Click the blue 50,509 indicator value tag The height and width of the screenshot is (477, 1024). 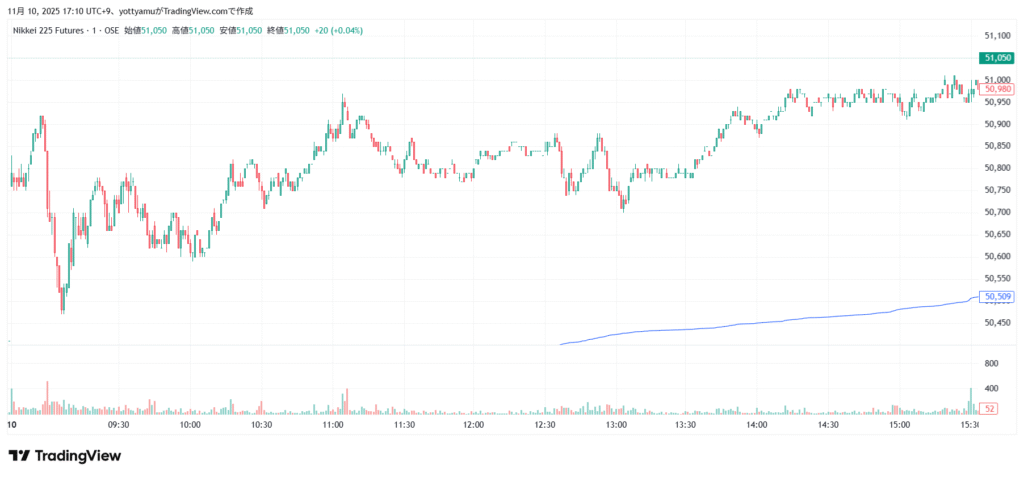click(998, 297)
